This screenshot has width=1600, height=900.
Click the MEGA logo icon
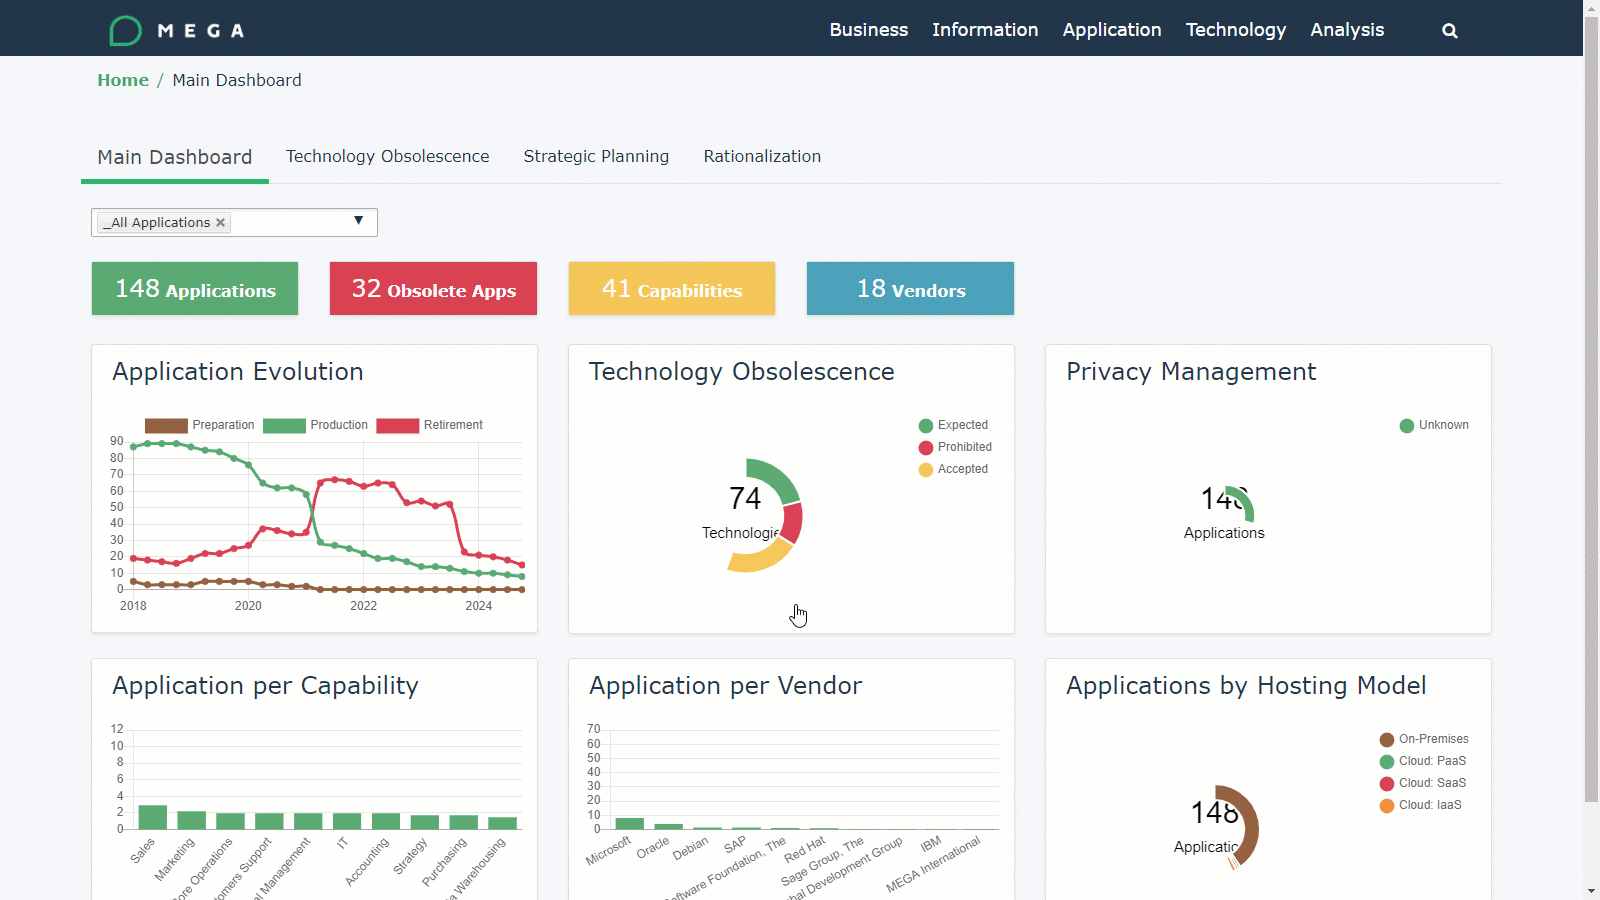[125, 31]
